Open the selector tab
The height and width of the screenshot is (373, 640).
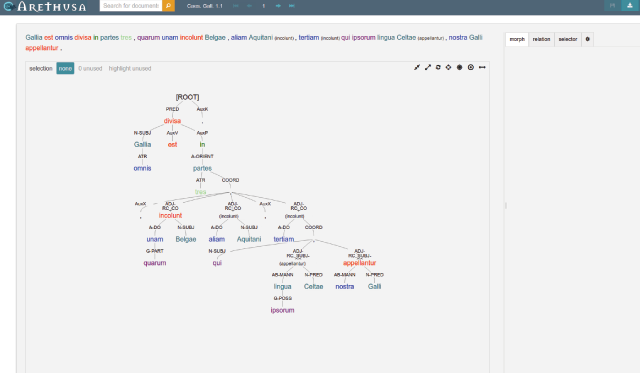click(x=568, y=39)
